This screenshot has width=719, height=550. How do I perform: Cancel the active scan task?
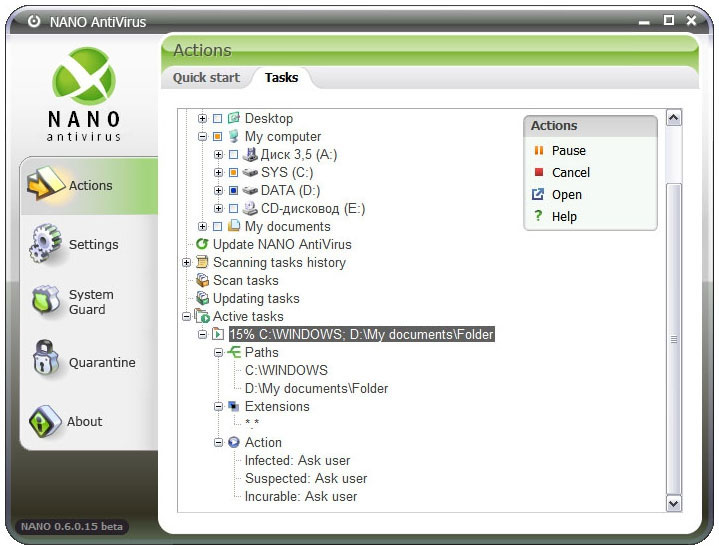[x=570, y=172]
